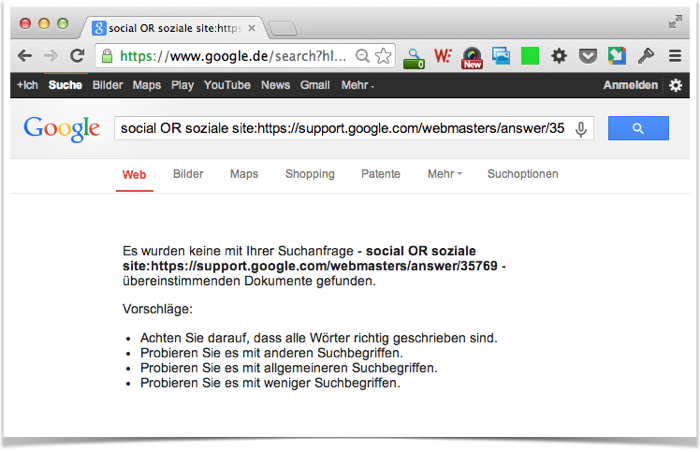Image resolution: width=700 pixels, height=452 pixels.
Task: Click the blue magnifier search button
Action: pos(638,128)
